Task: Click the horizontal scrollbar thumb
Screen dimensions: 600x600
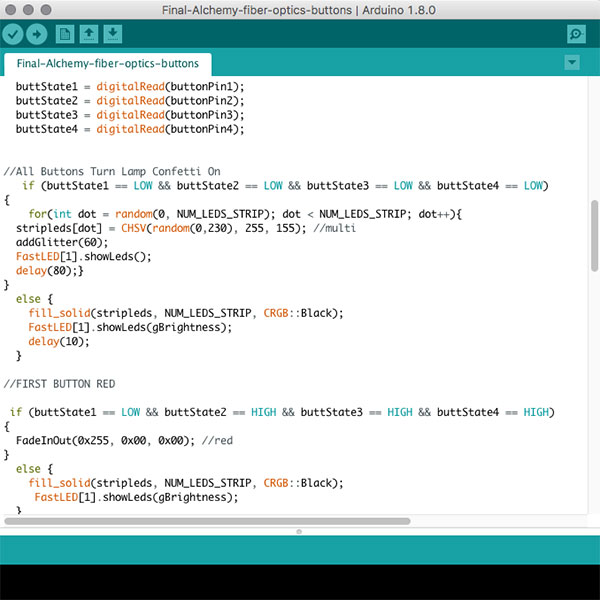Action: (x=207, y=521)
